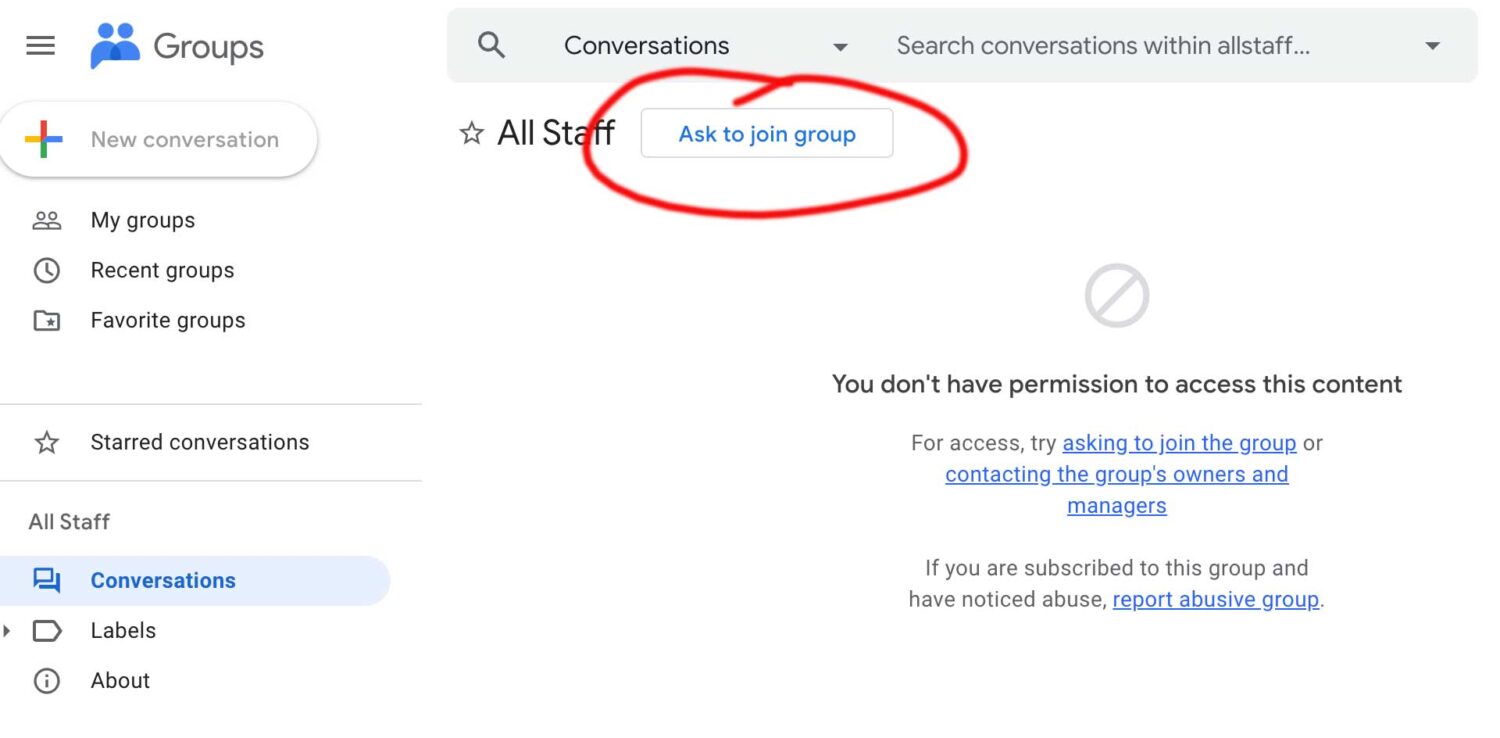Click the Favorite groups folder icon
The height and width of the screenshot is (738, 1500).
(x=46, y=321)
